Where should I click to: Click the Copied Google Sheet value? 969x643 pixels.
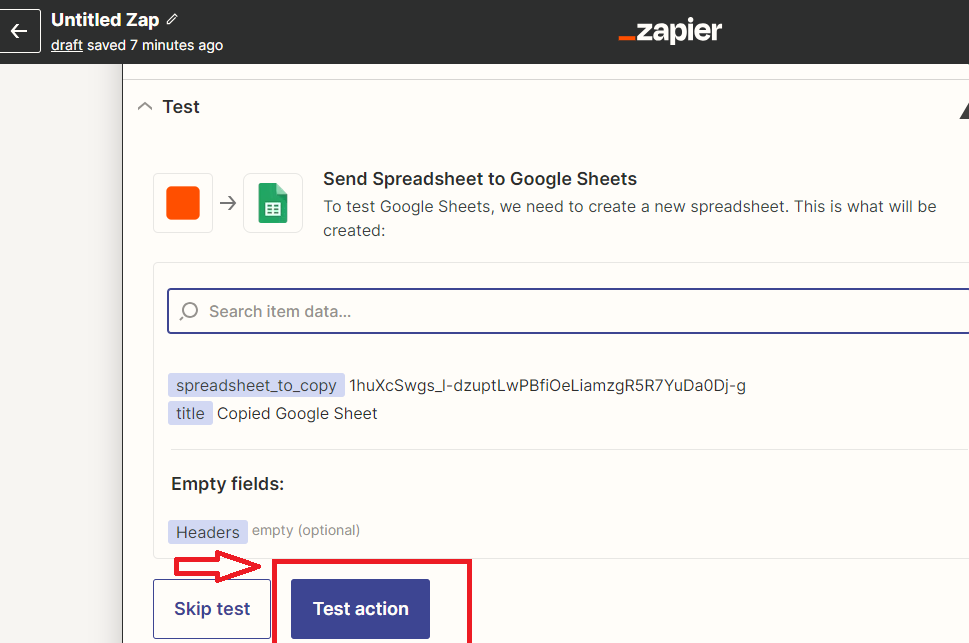point(297,413)
